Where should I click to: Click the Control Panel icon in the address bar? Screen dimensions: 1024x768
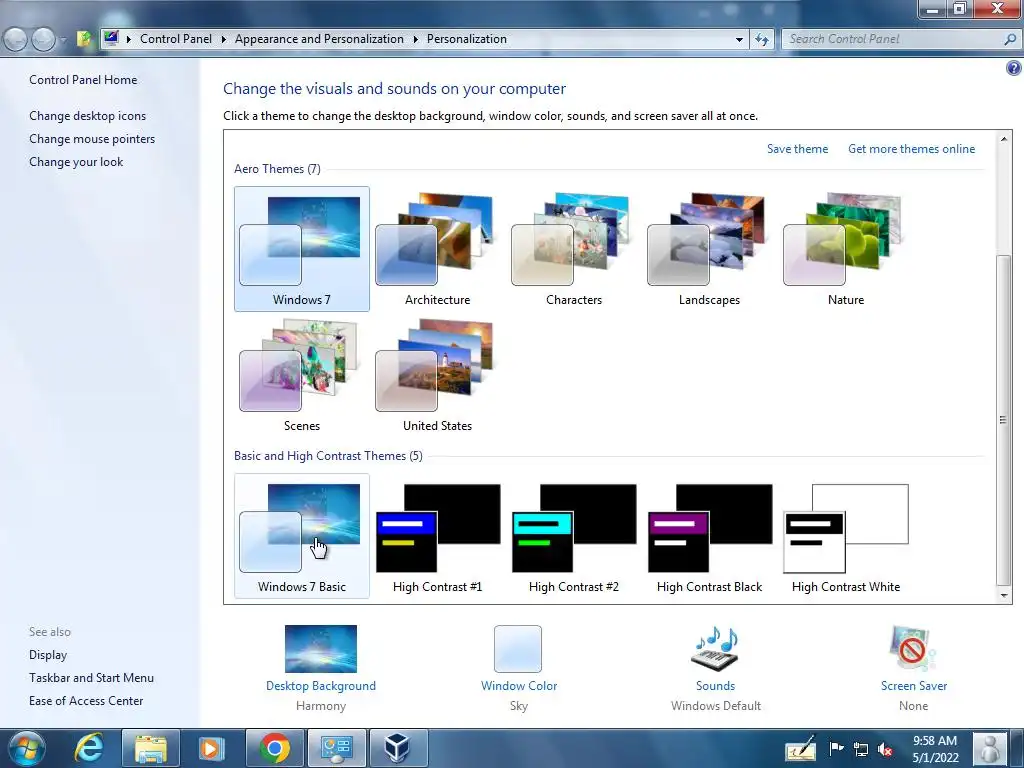click(x=111, y=39)
